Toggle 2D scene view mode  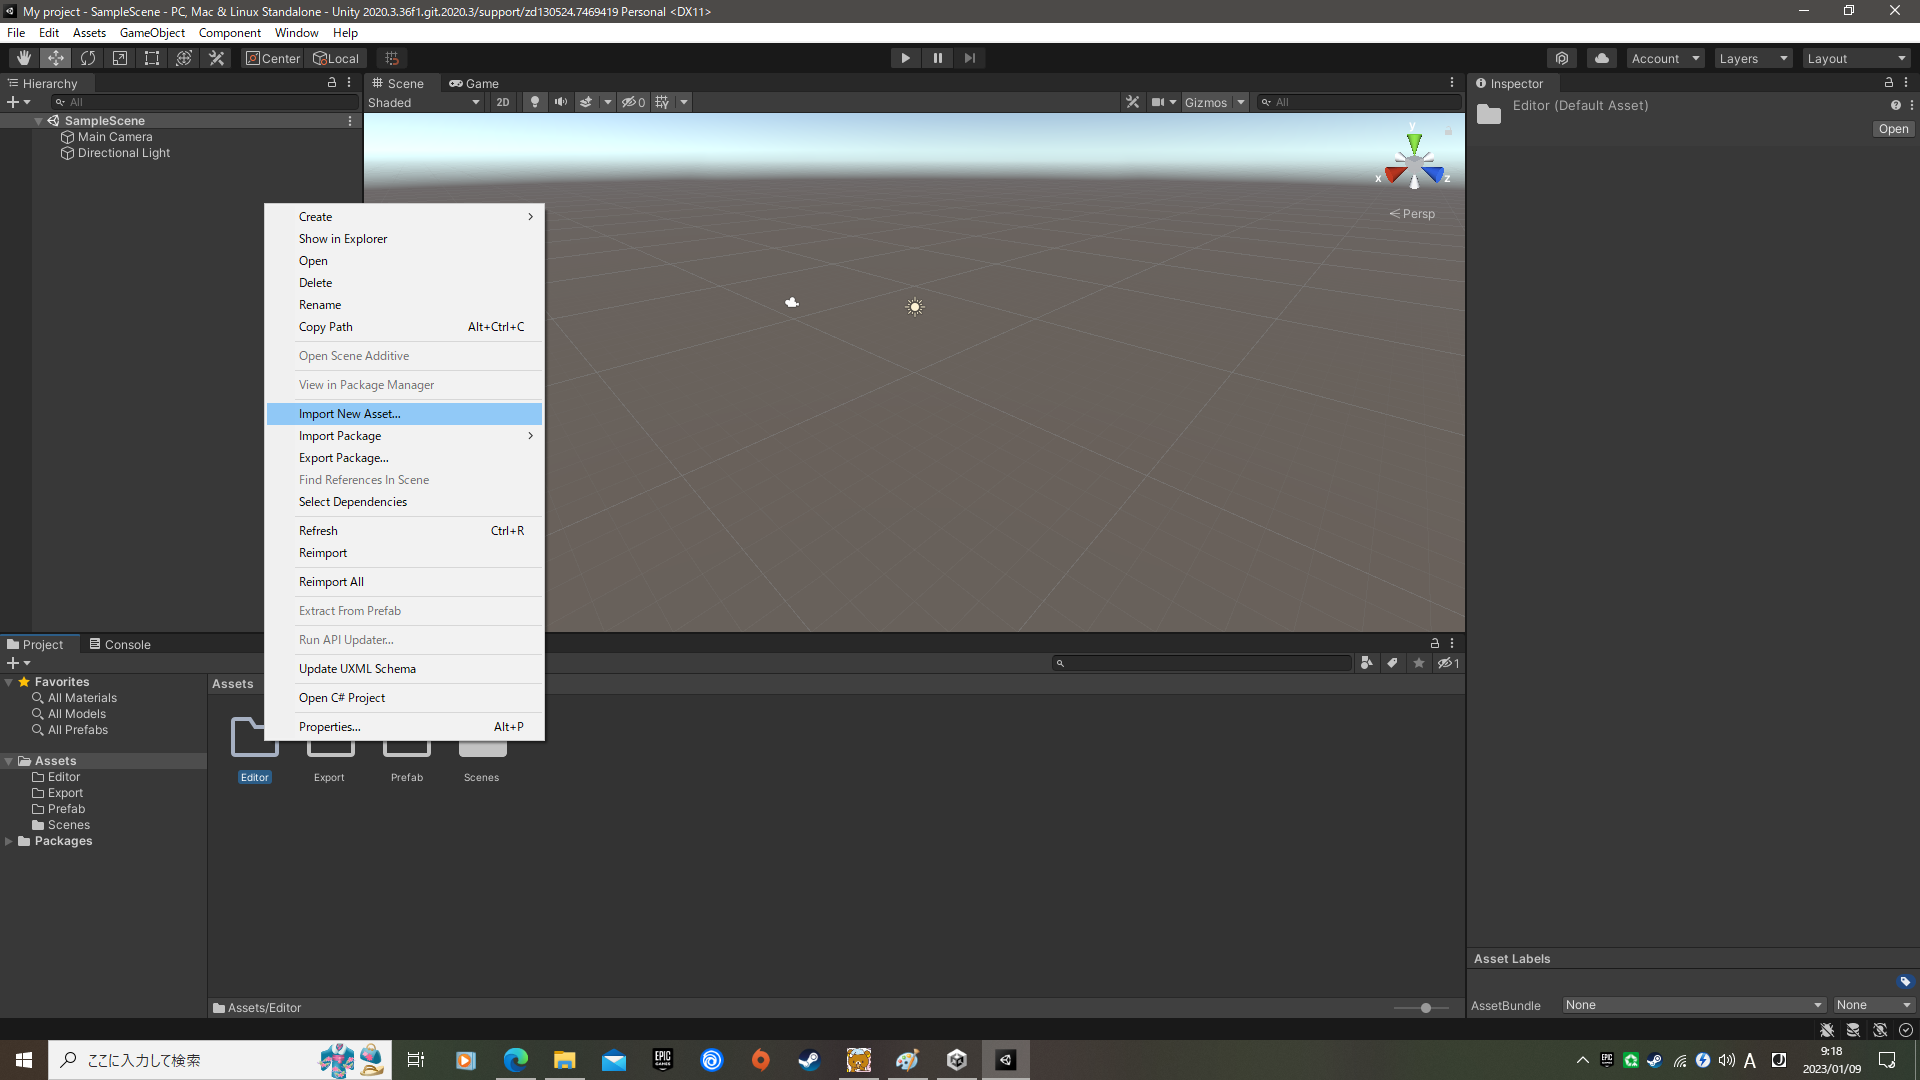click(x=502, y=102)
